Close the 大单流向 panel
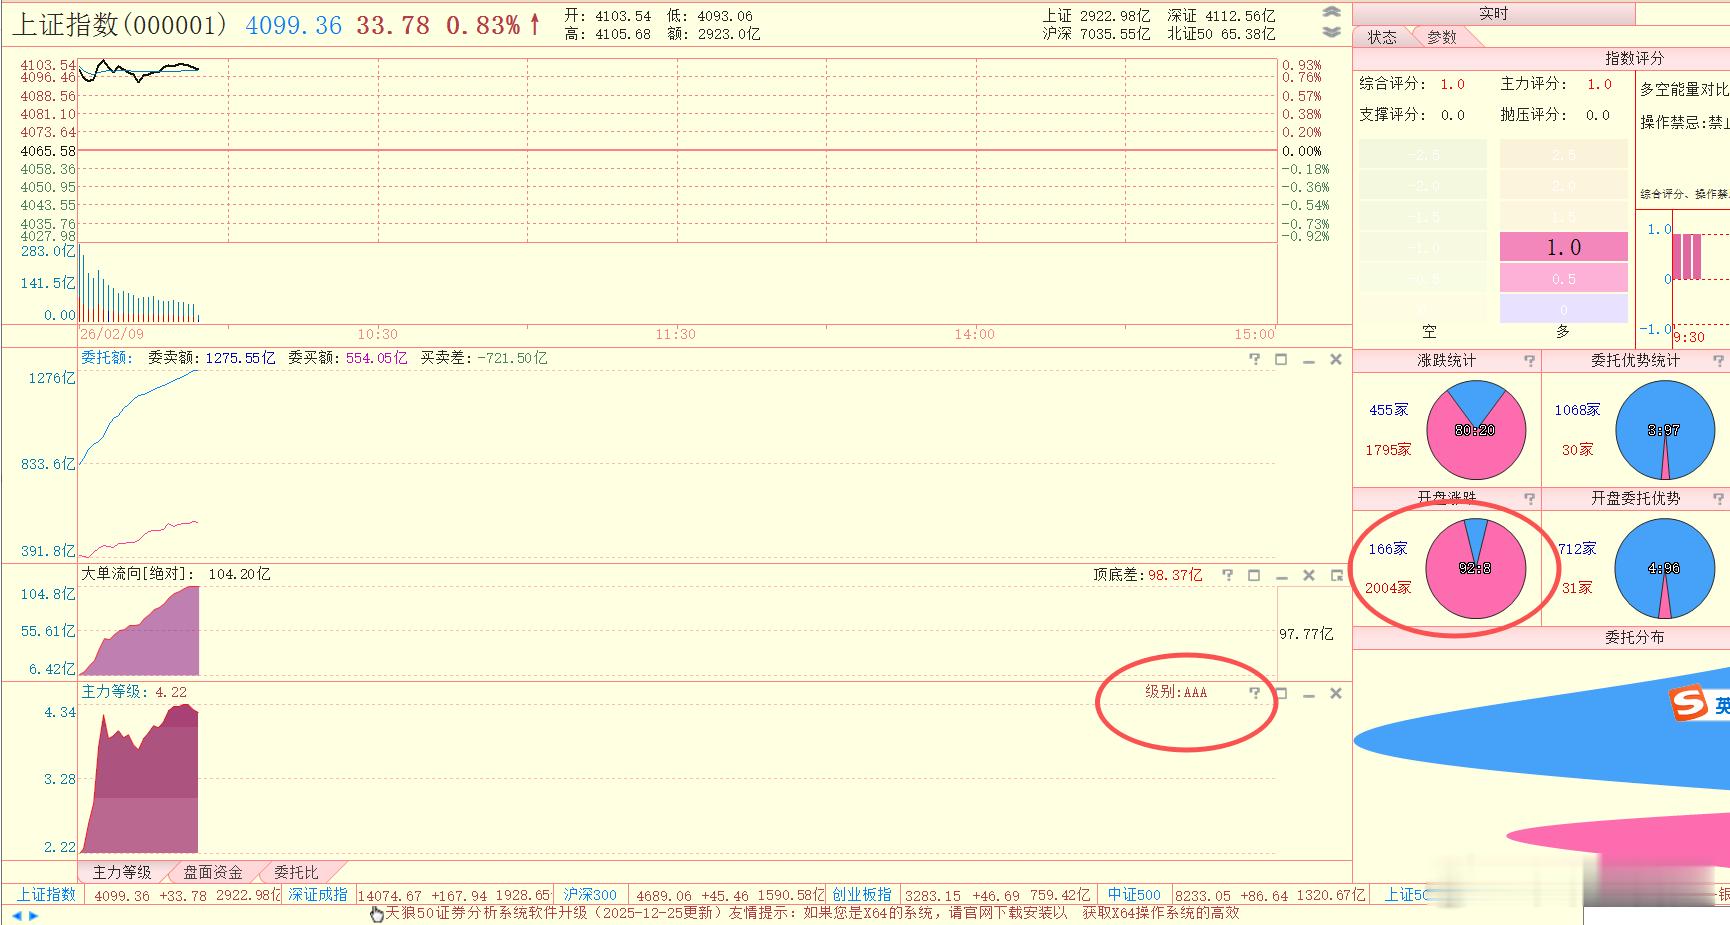1730x925 pixels. coord(1308,575)
